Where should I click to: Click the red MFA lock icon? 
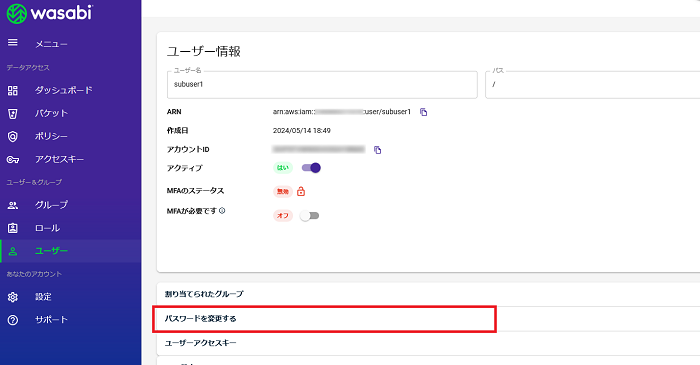pyautogui.click(x=301, y=191)
